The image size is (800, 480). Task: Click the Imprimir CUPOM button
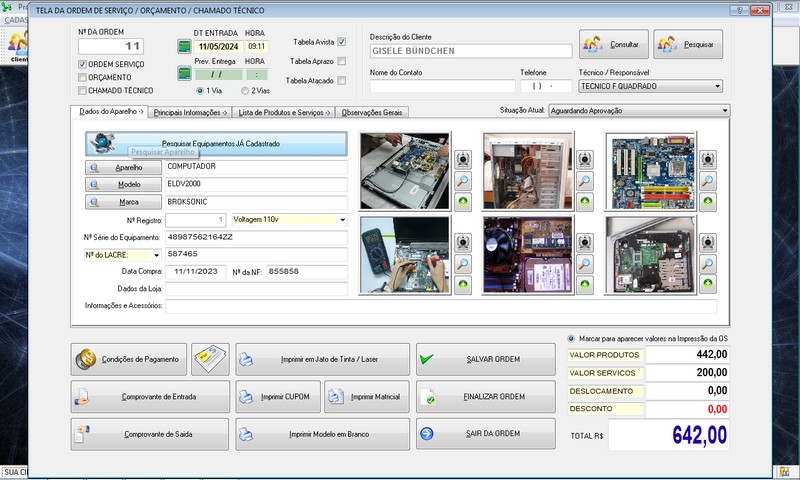[278, 396]
